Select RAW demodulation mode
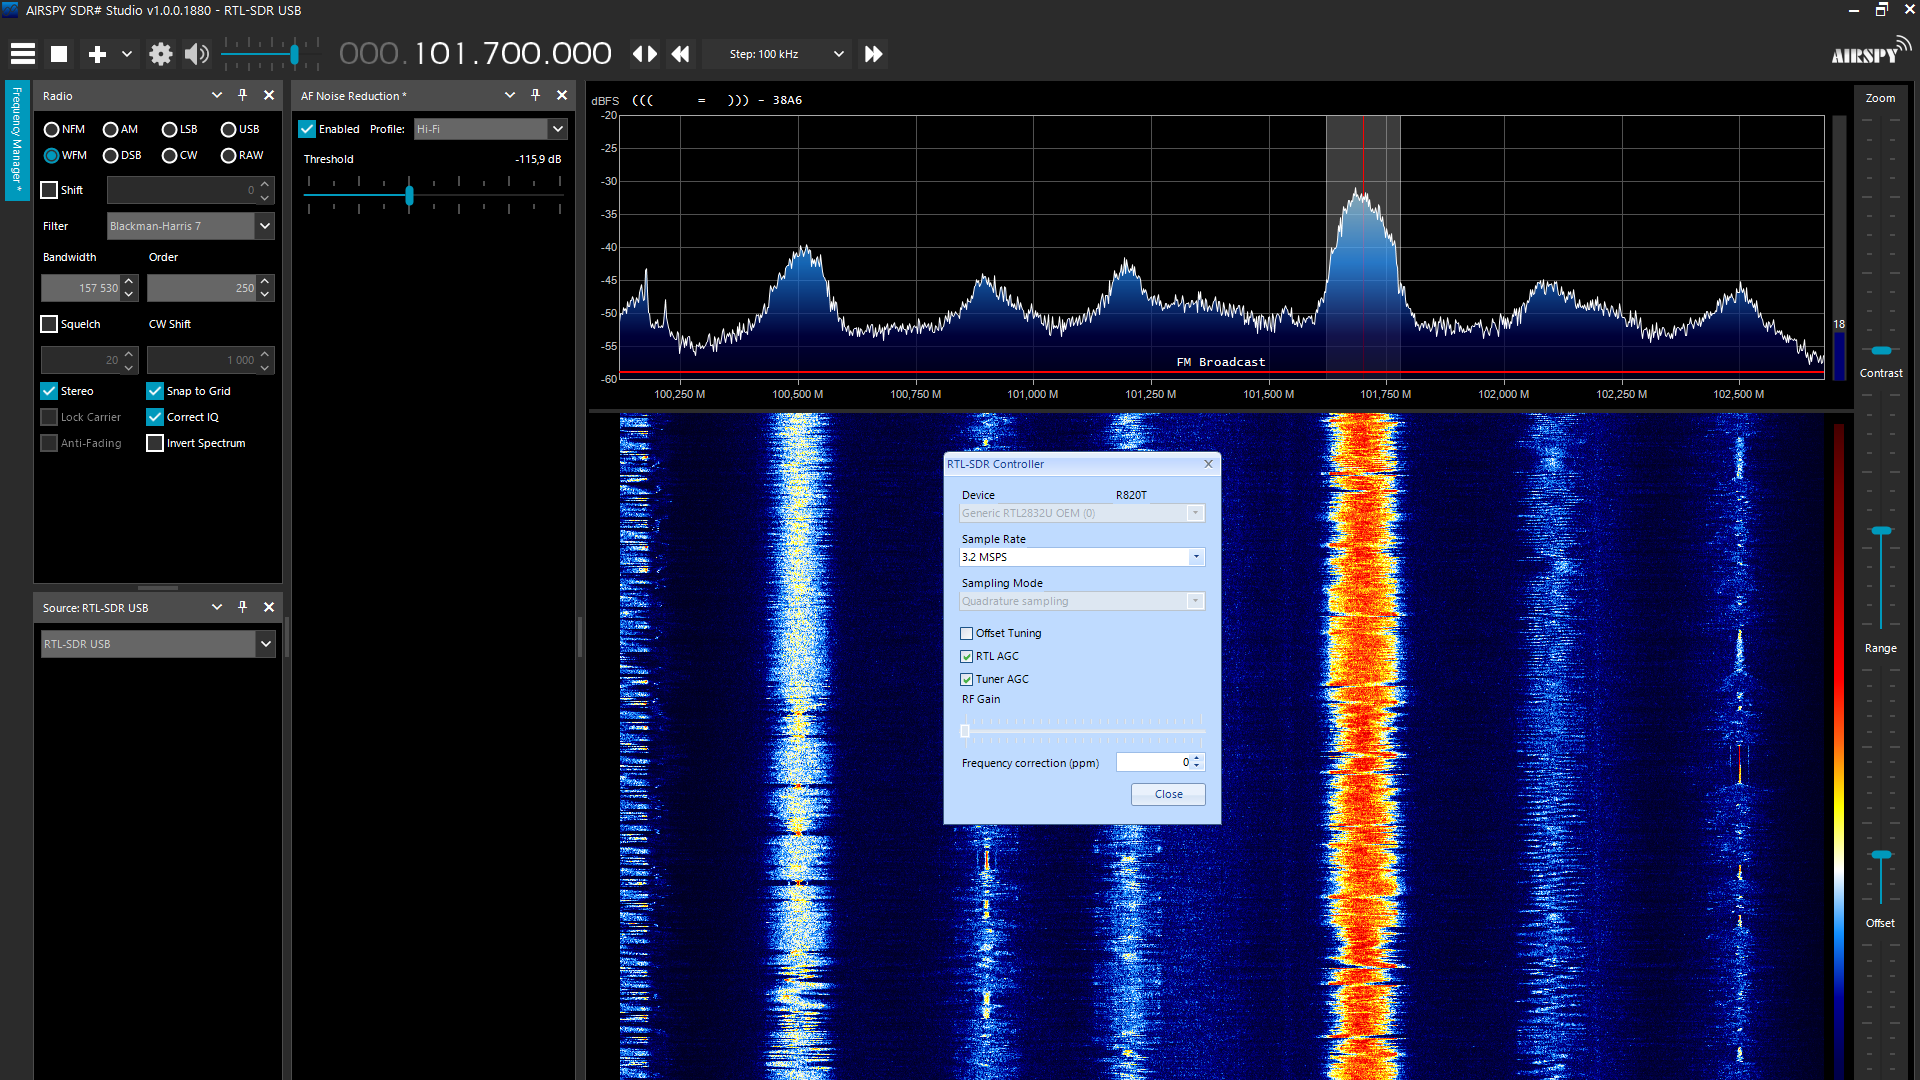The image size is (1920, 1080). pos(243,155)
